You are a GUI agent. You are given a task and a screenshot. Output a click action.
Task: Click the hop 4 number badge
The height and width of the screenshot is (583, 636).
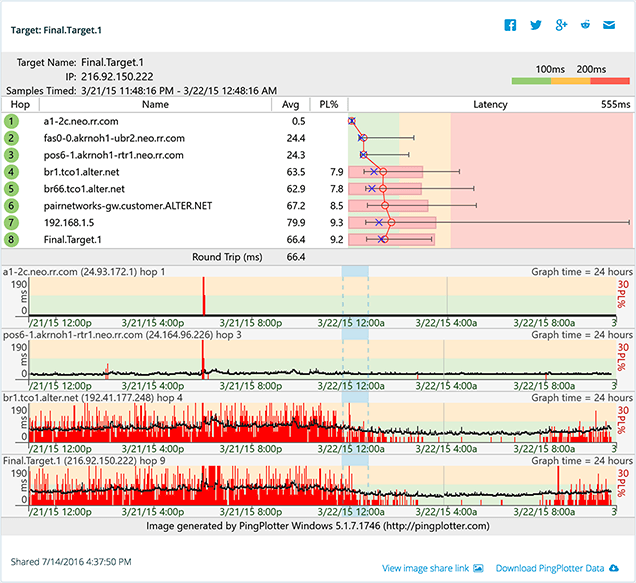pyautogui.click(x=11, y=172)
